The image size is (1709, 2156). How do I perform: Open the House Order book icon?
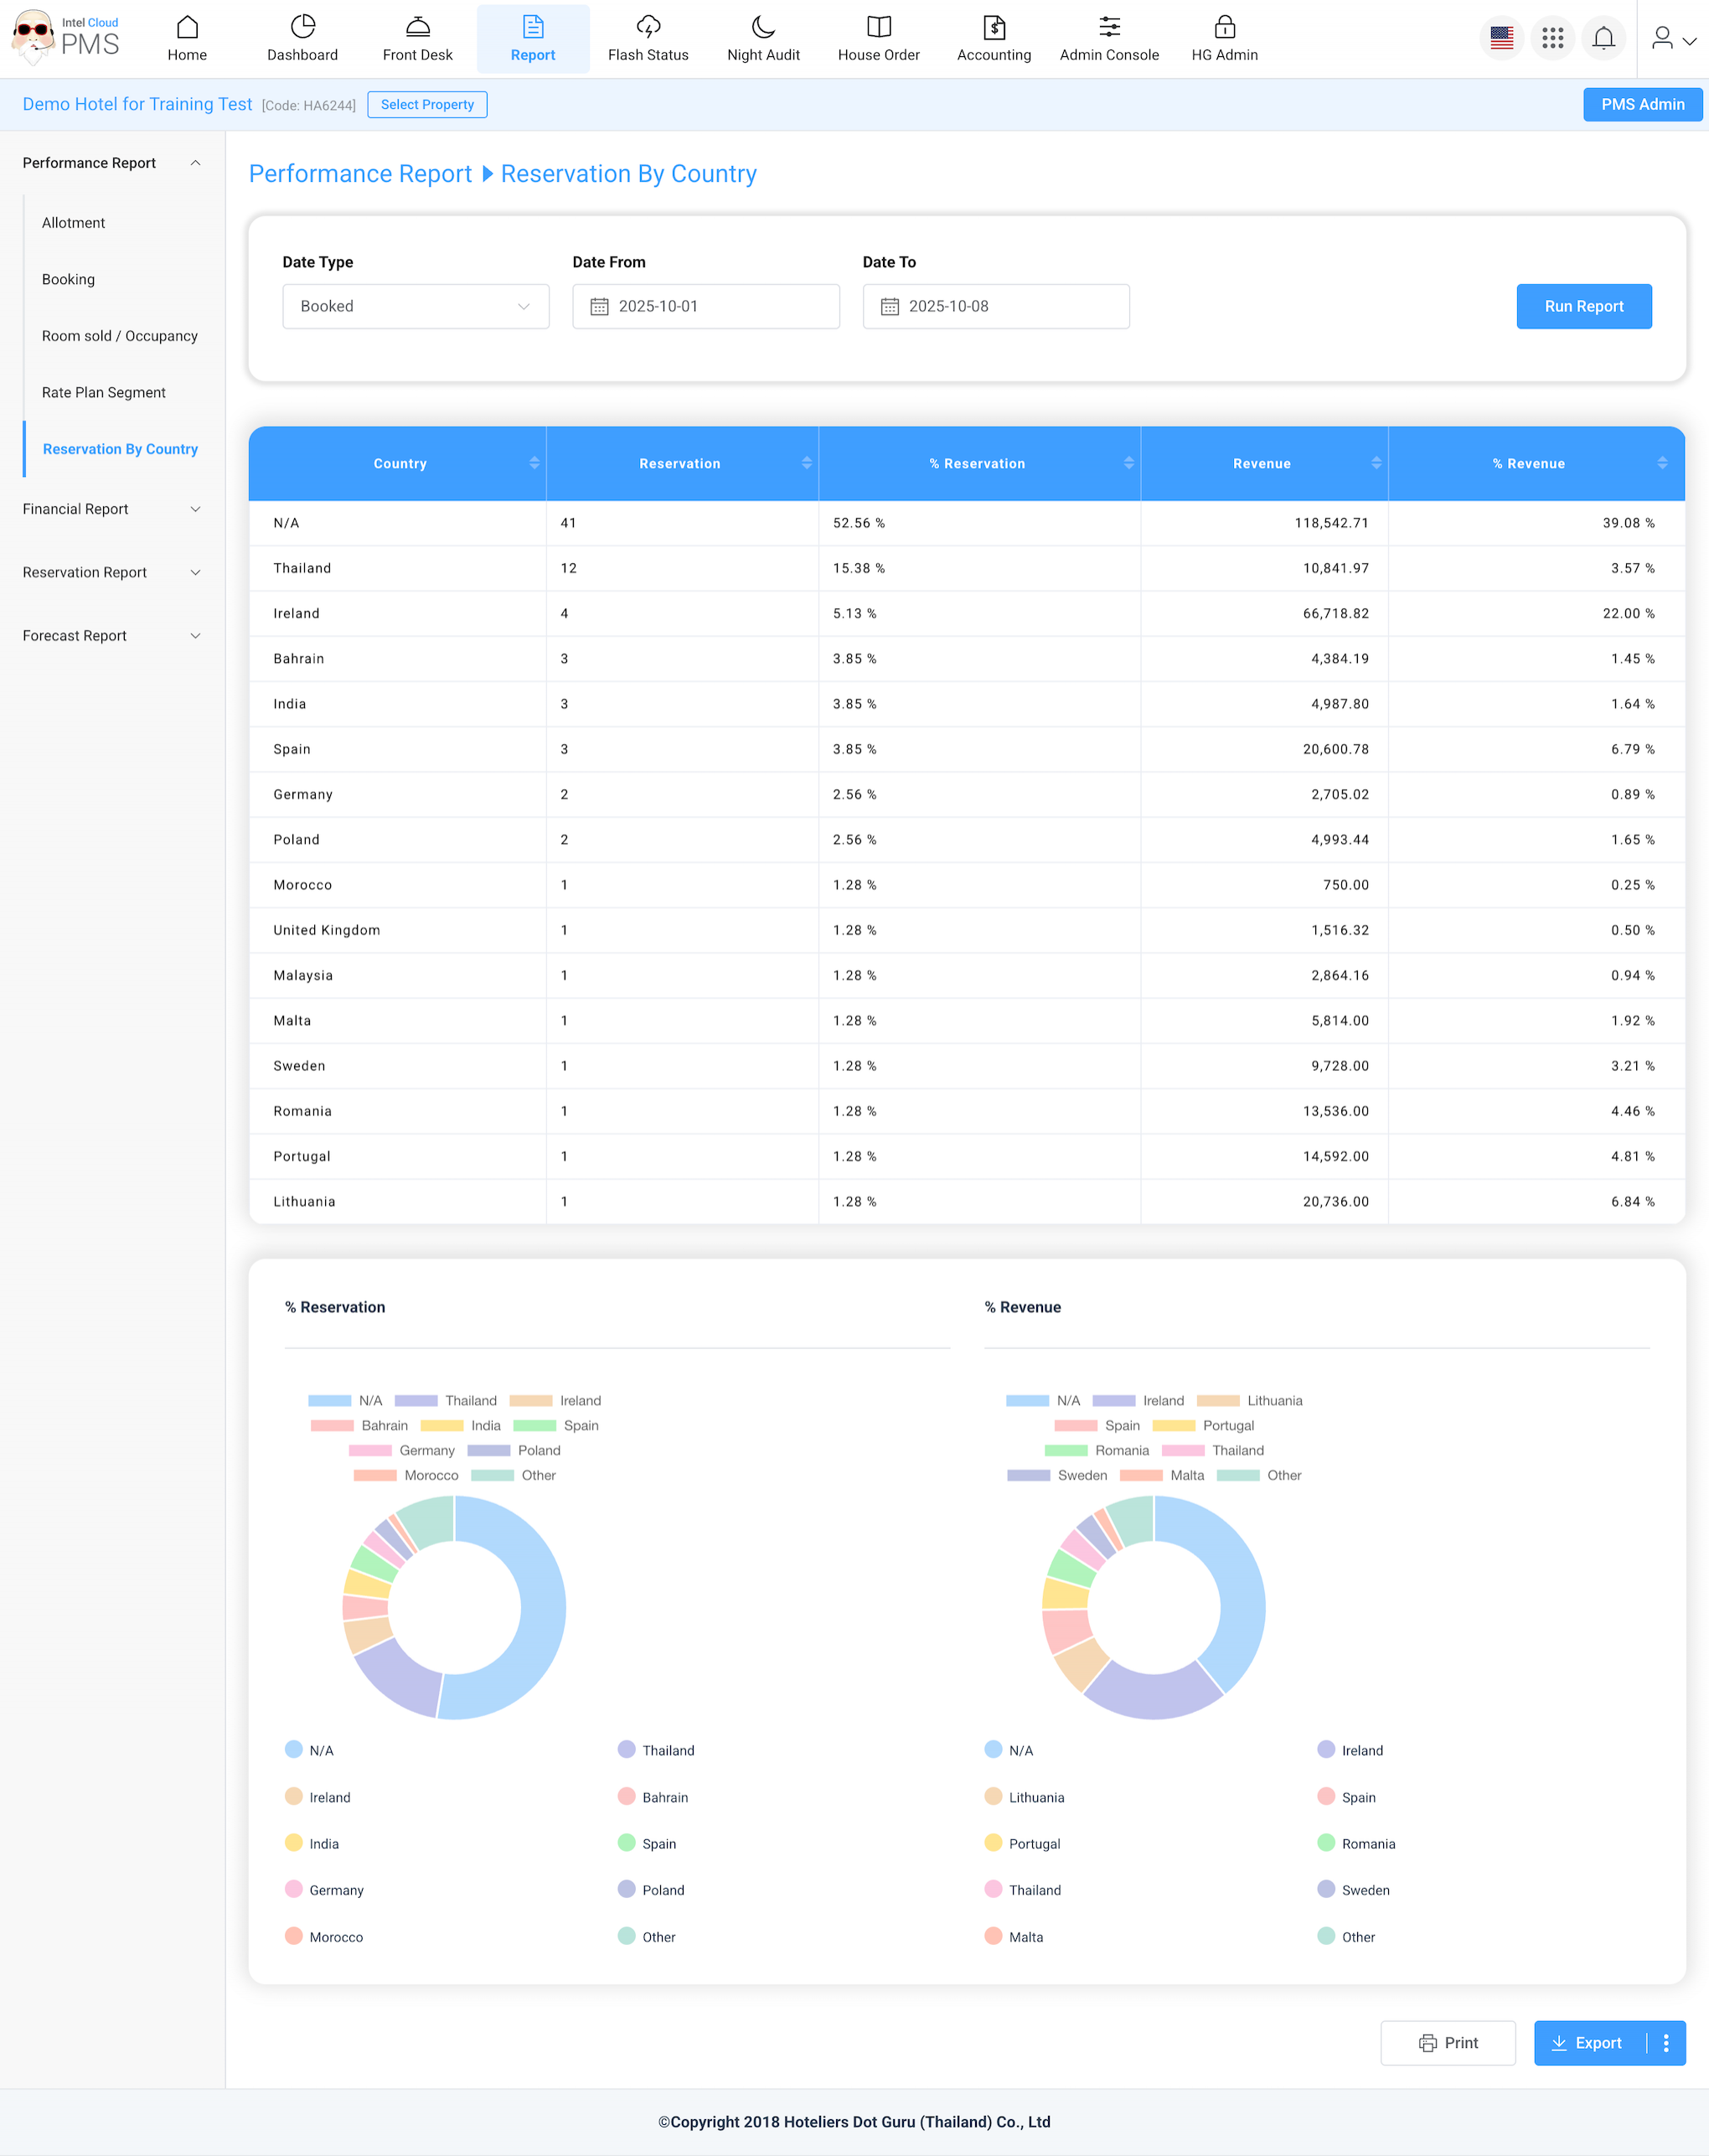pyautogui.click(x=878, y=27)
